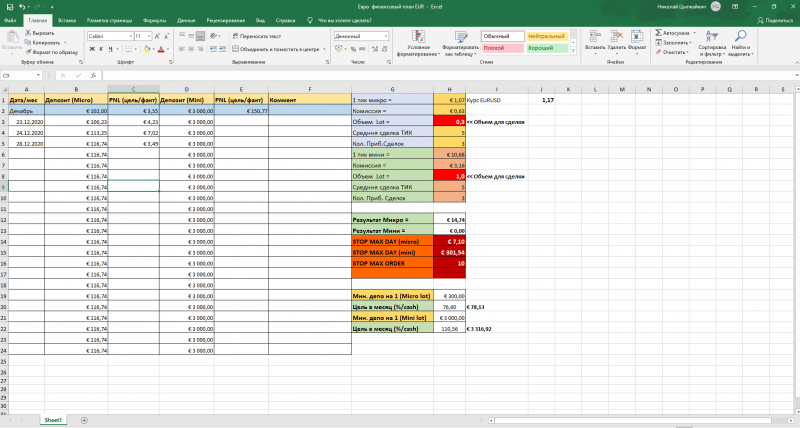Click the accounting currency format icon
This screenshot has height=428, width=800.
338,49
